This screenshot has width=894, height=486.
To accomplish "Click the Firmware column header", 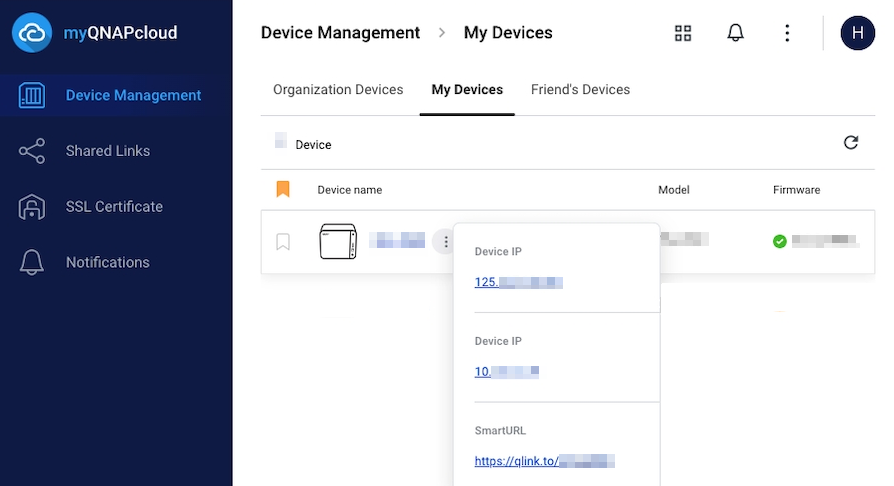I will [797, 190].
